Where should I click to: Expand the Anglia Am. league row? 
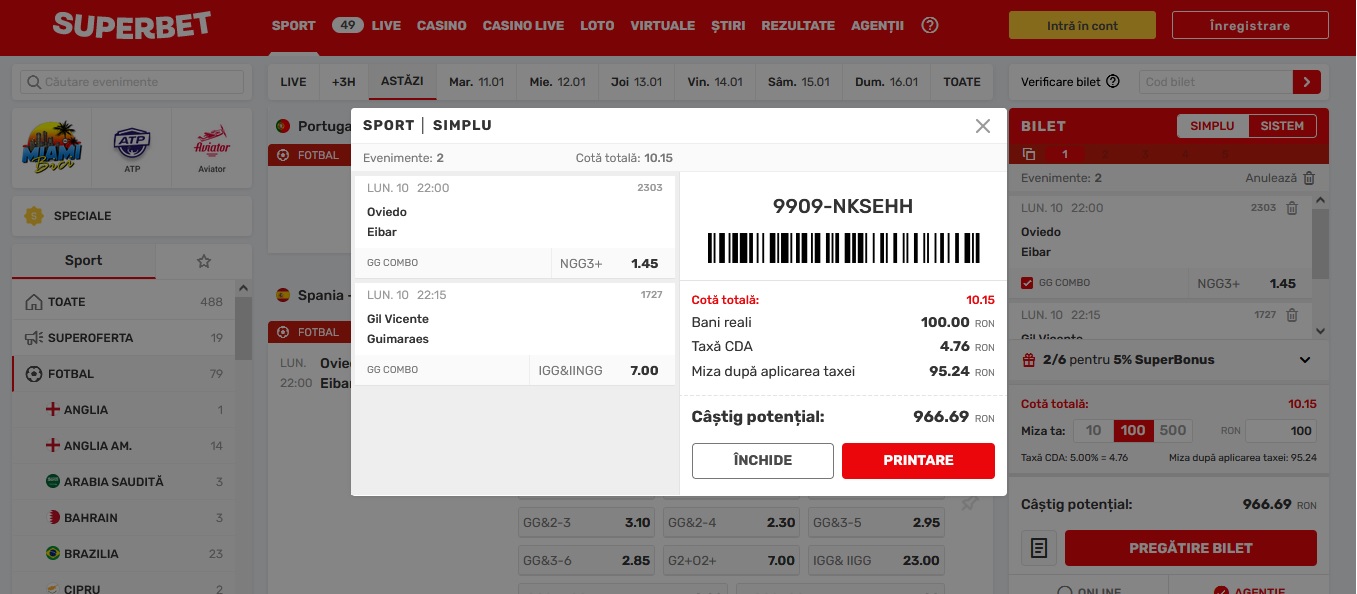coord(123,446)
